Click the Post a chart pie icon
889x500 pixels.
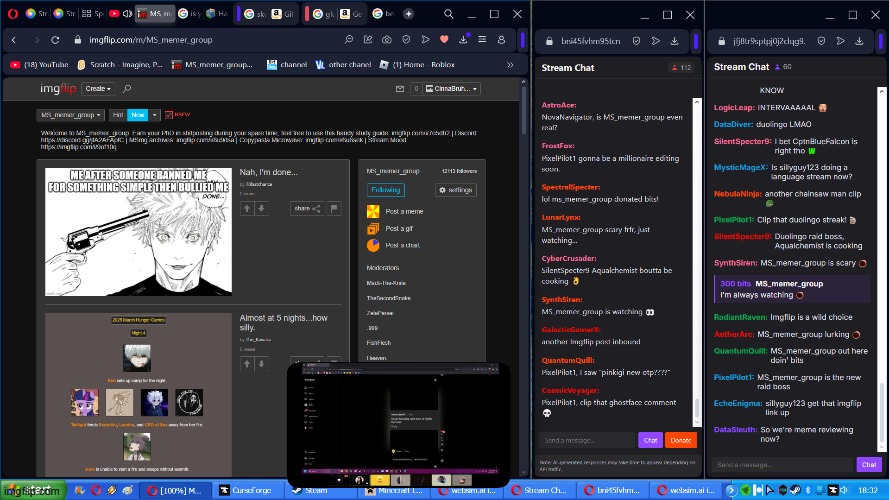373,245
